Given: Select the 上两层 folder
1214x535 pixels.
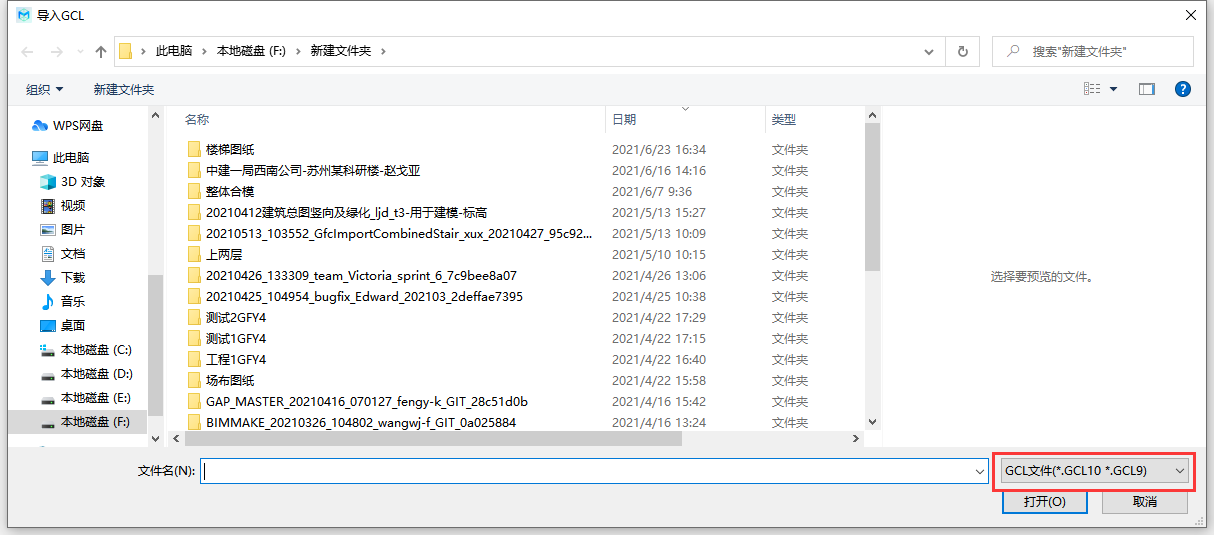Looking at the screenshot, I should click(224, 255).
